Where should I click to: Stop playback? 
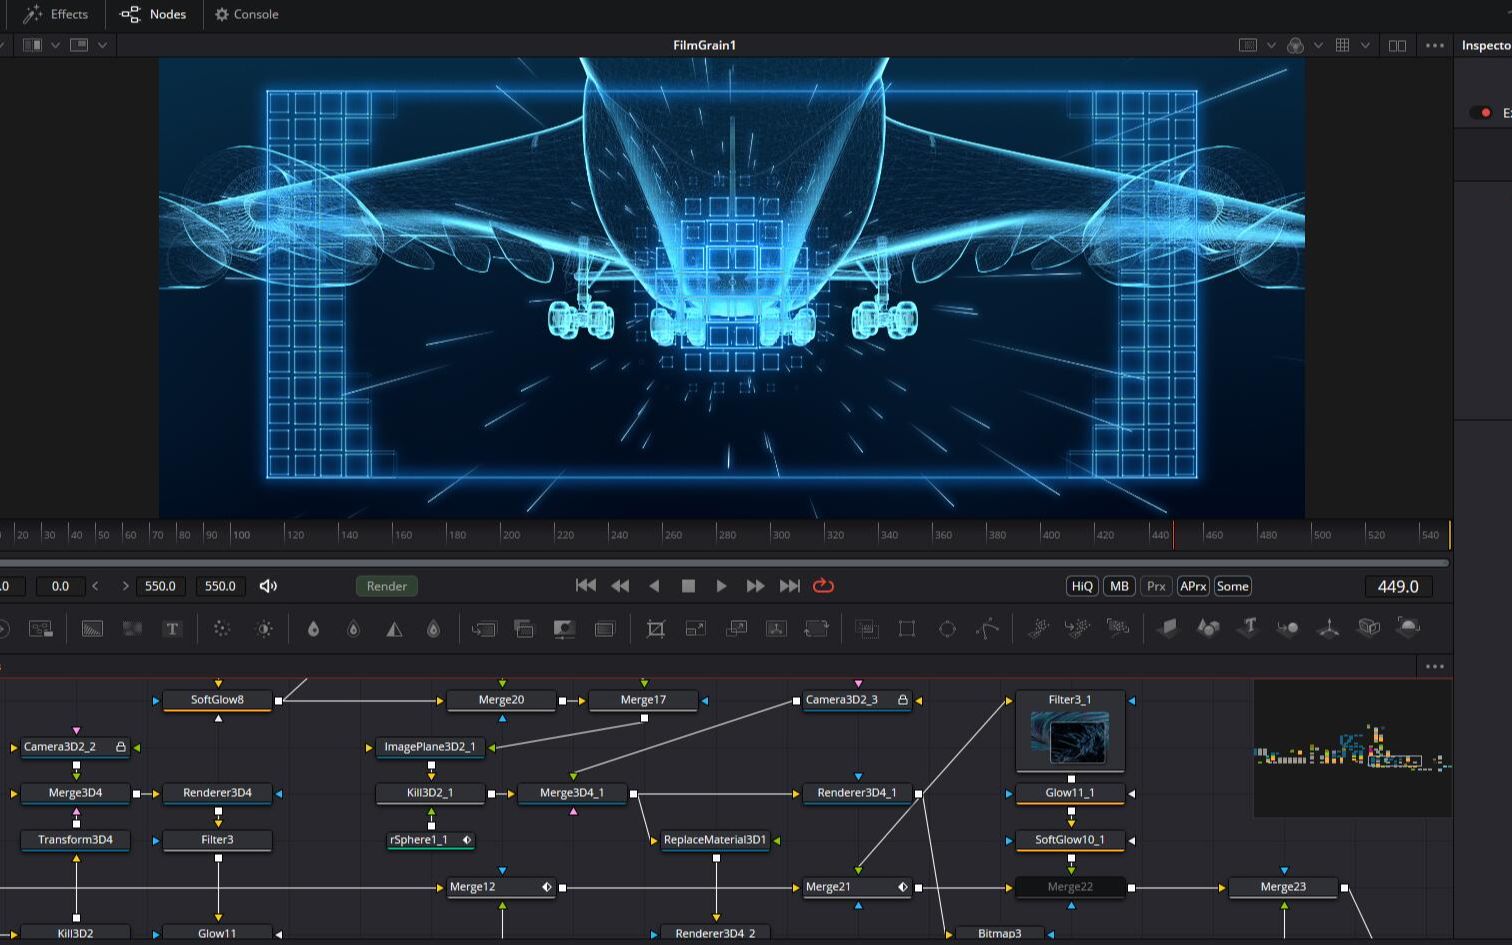point(688,586)
